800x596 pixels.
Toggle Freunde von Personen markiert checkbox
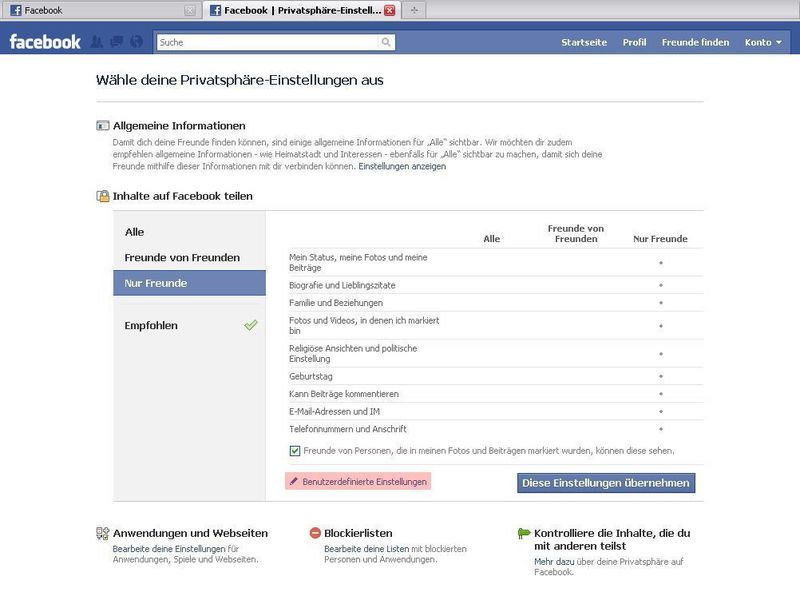[295, 451]
